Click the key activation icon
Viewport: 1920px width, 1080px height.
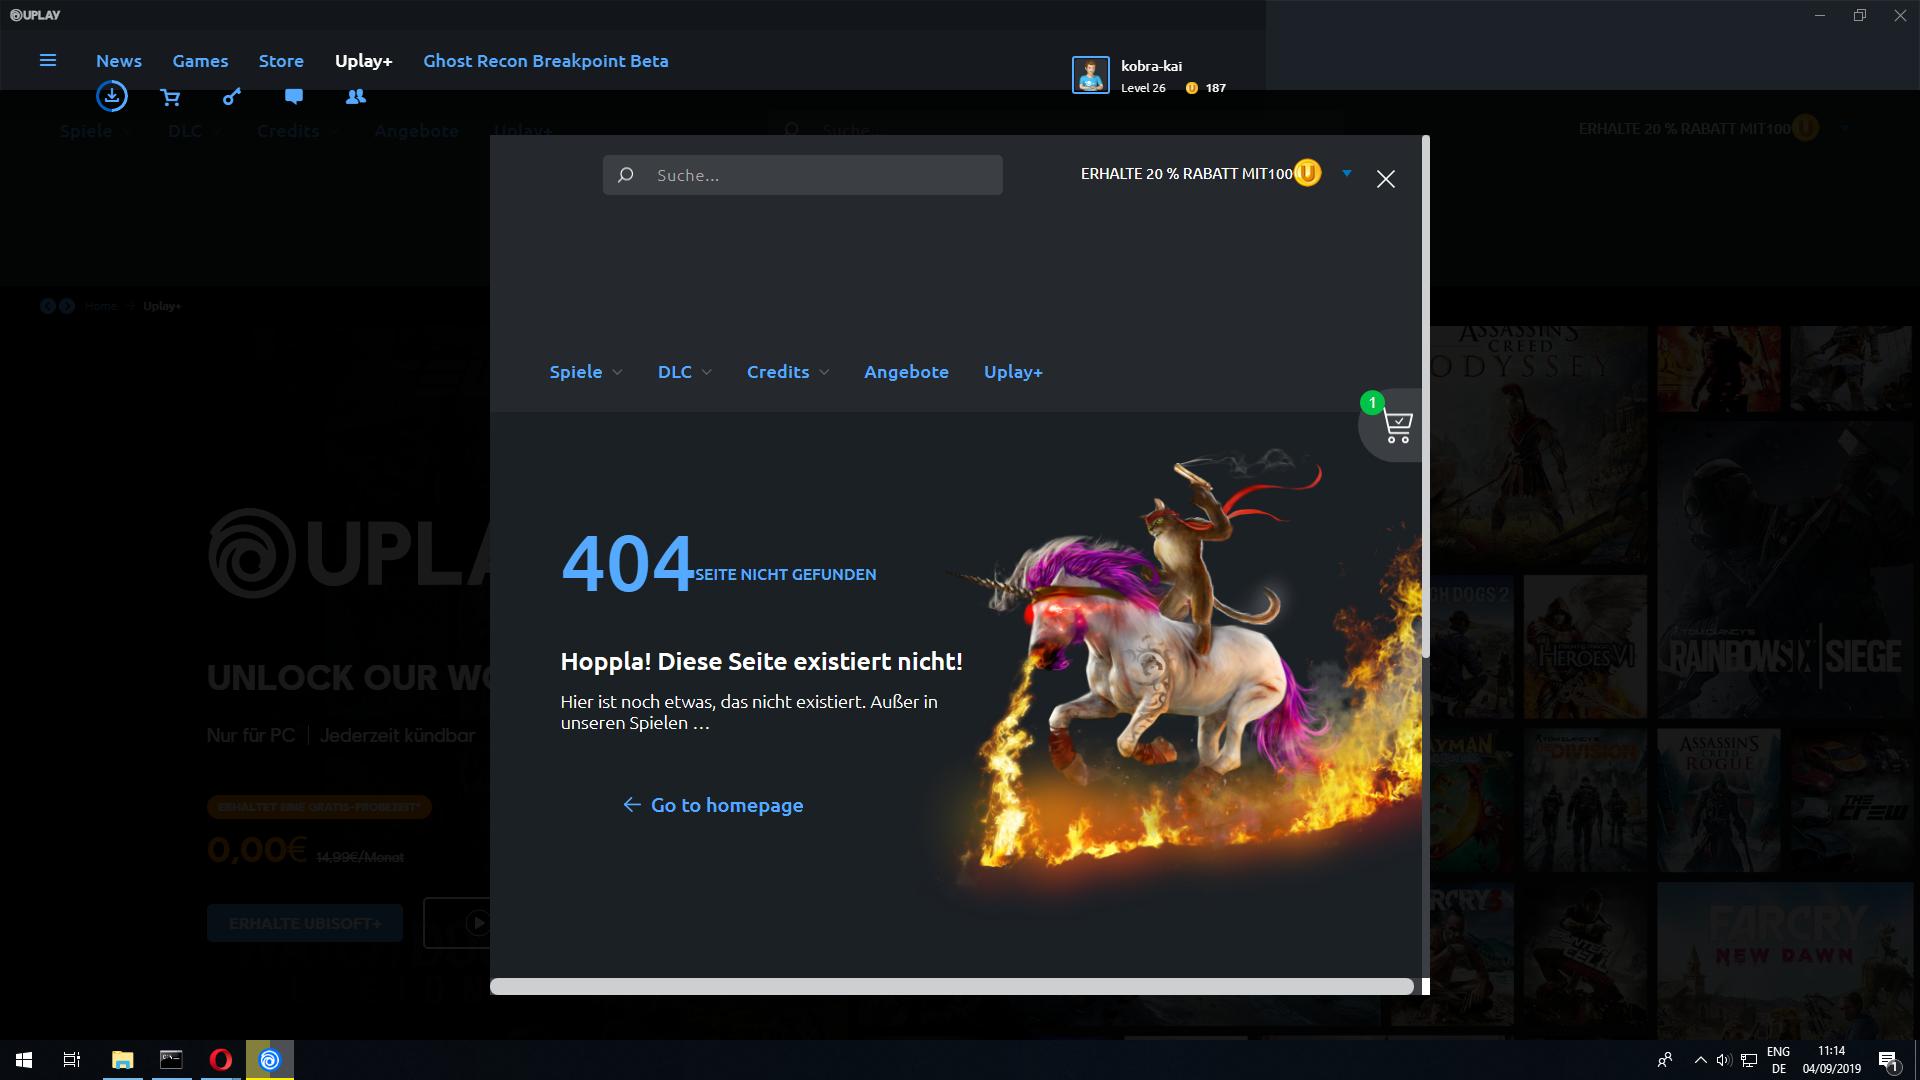coord(232,97)
